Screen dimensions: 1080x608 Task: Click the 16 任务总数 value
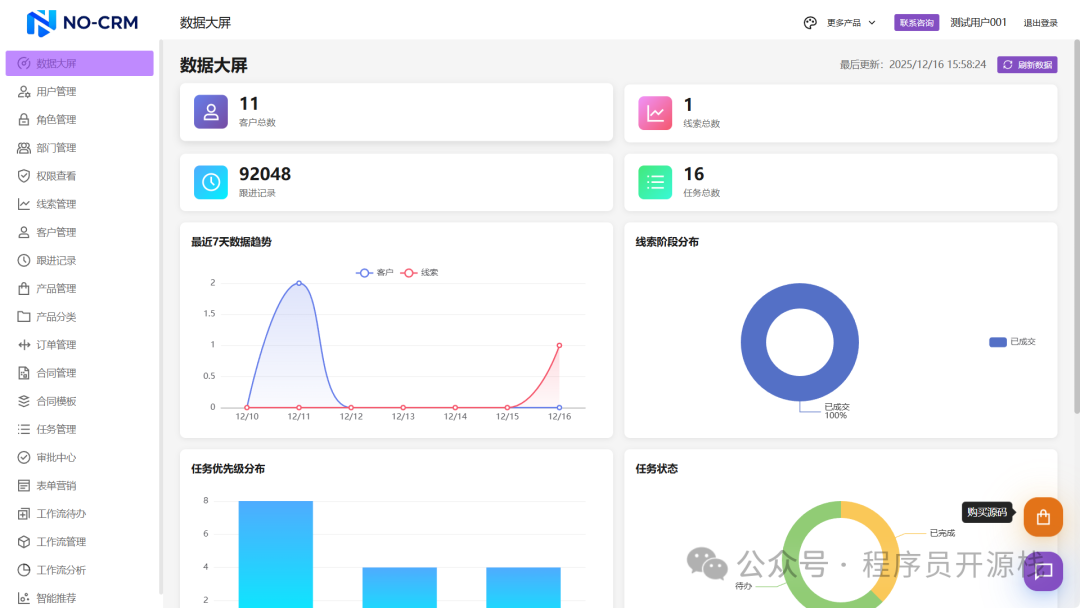(694, 174)
